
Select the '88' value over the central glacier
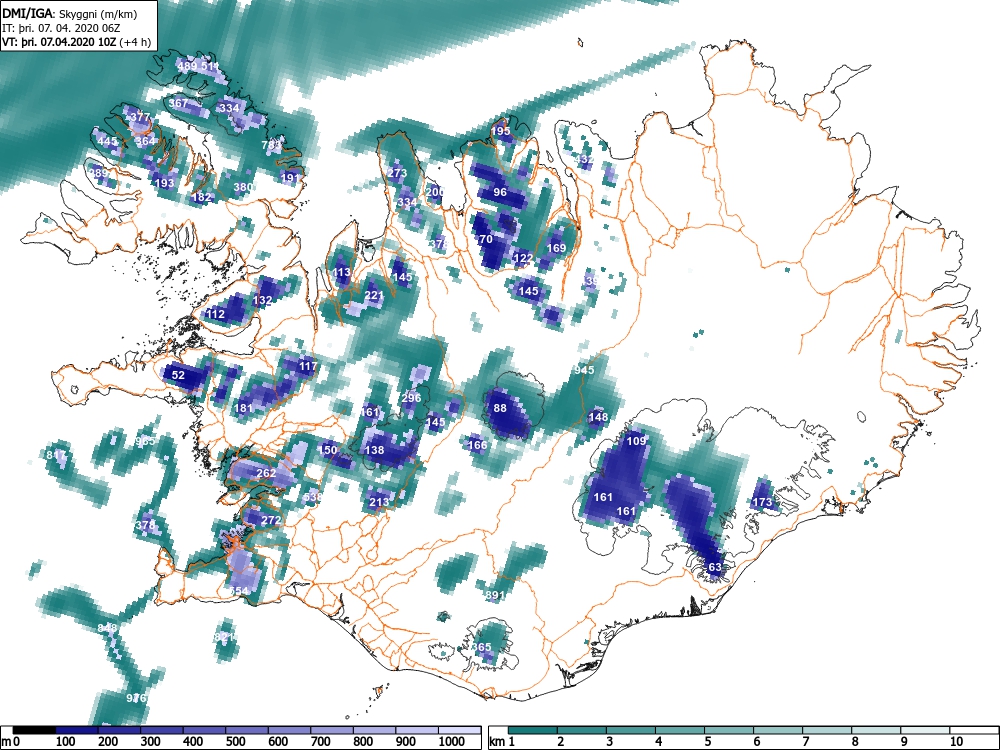500,408
